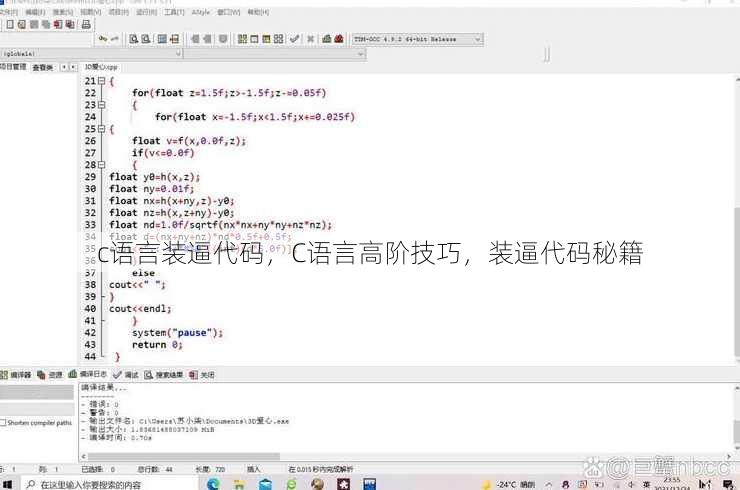Collapse the code fold at line 21
Viewport: 740px width, 490px height.
pyautogui.click(x=101, y=81)
